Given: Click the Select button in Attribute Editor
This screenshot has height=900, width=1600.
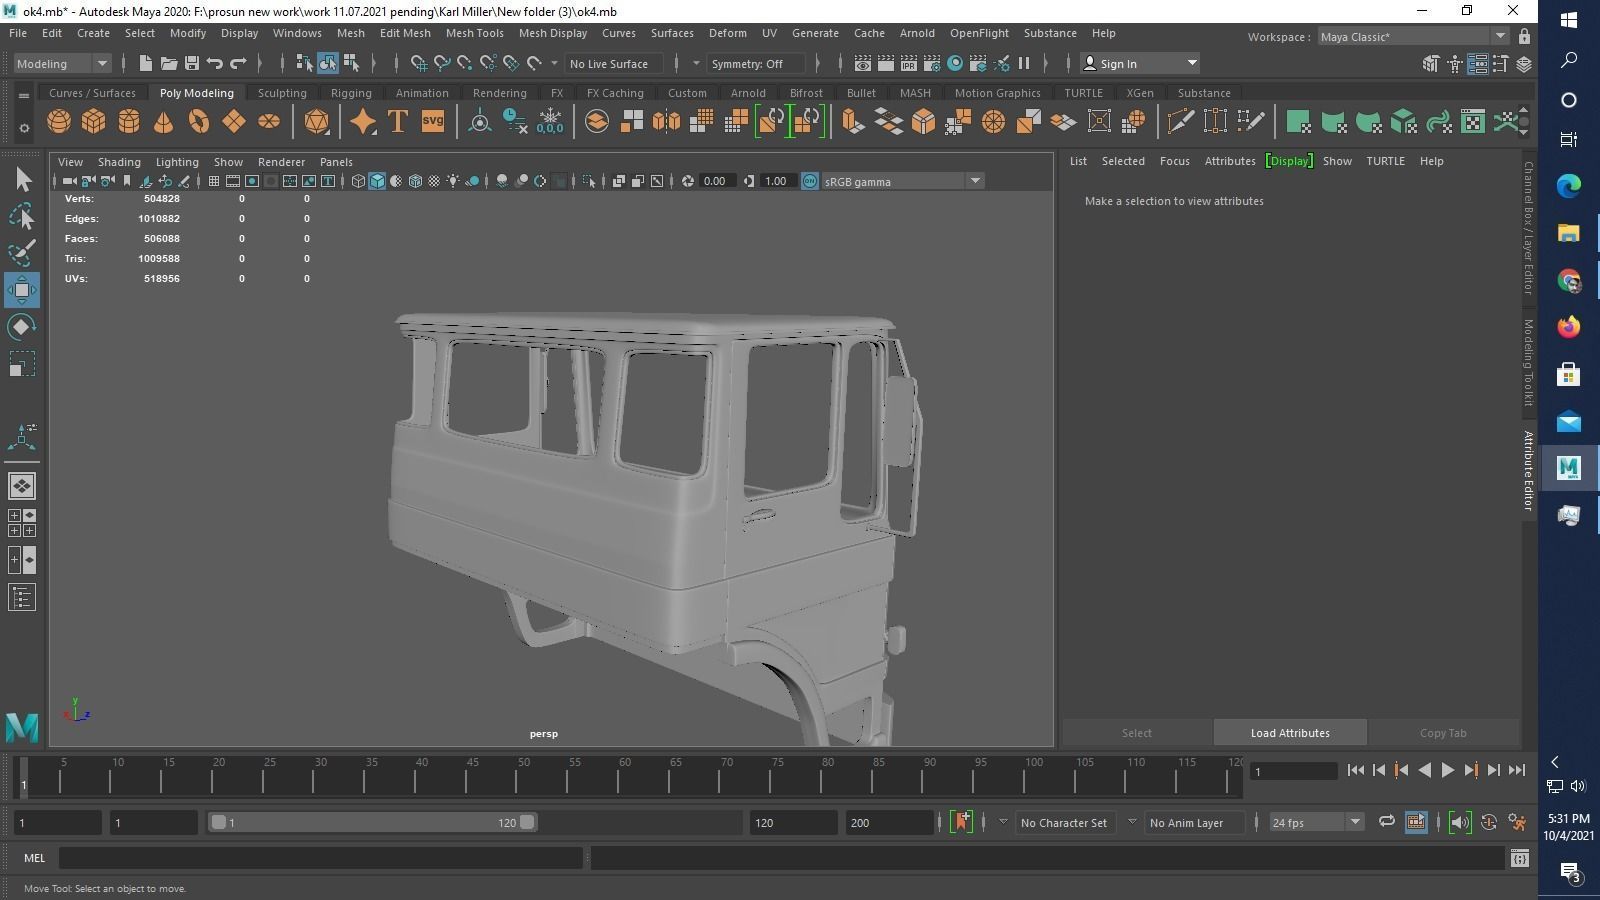Looking at the screenshot, I should 1136,733.
